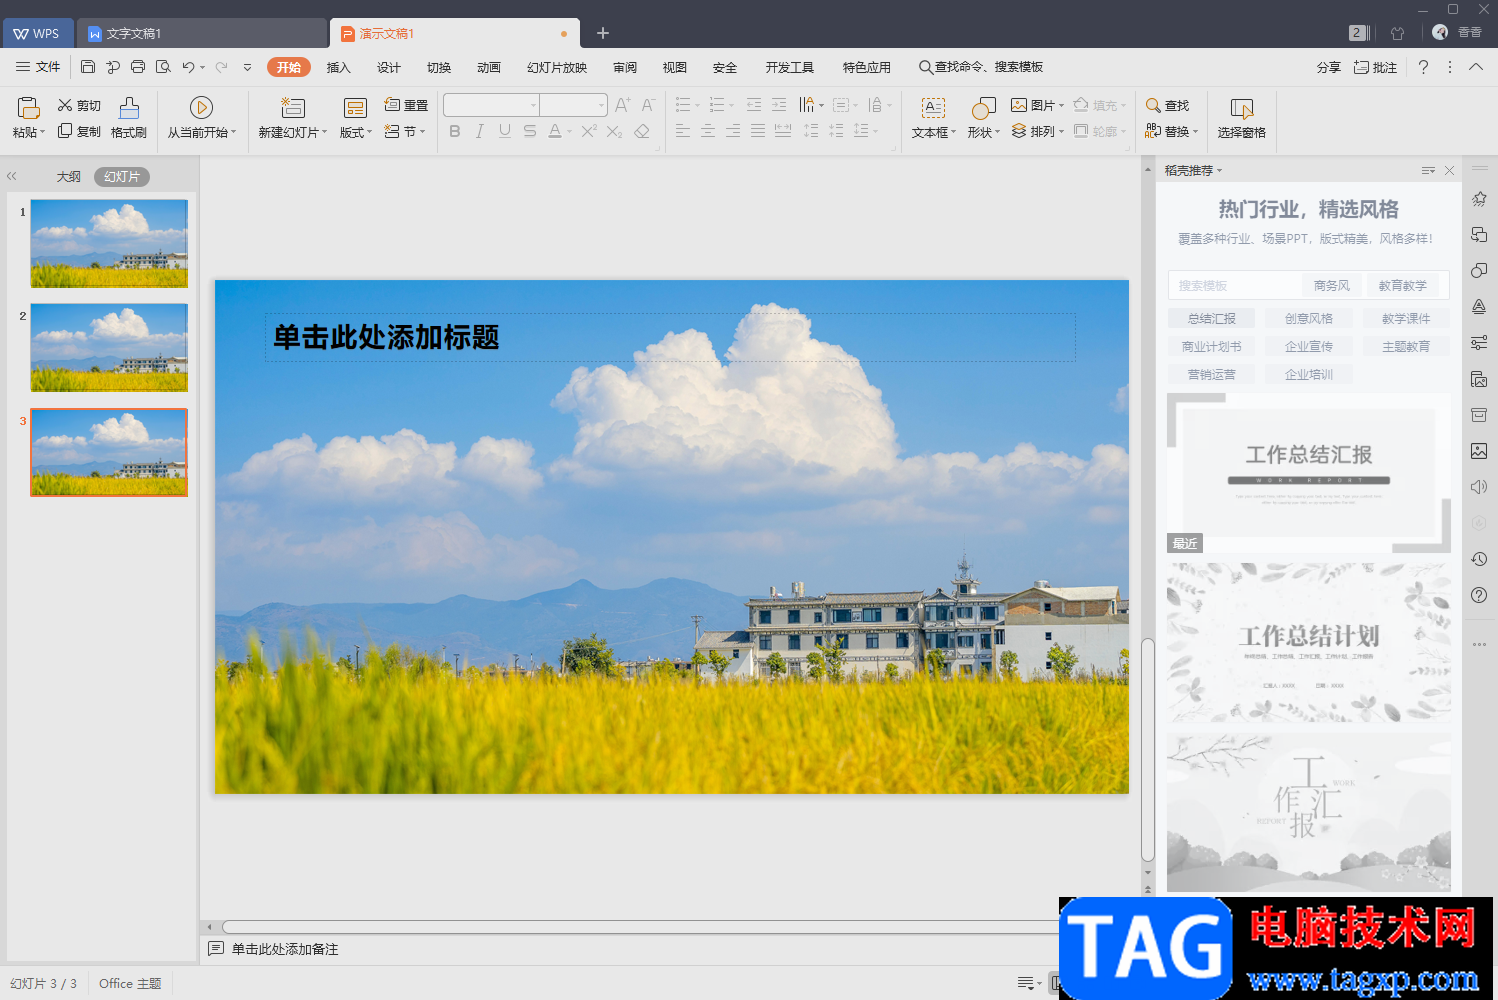Image resolution: width=1498 pixels, height=1000 pixels.
Task: Click the notes icon beside 单击此处添加备注
Action: point(216,949)
